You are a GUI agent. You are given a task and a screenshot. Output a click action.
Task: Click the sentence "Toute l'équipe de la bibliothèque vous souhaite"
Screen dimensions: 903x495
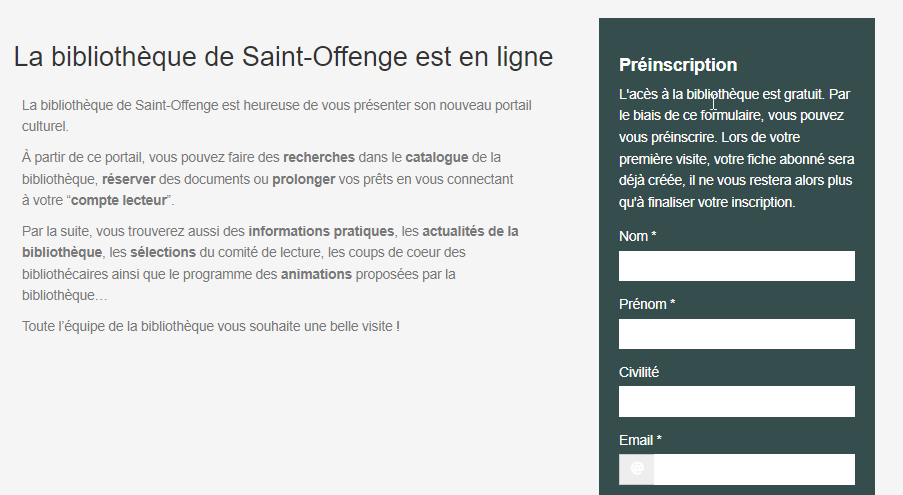tap(211, 326)
